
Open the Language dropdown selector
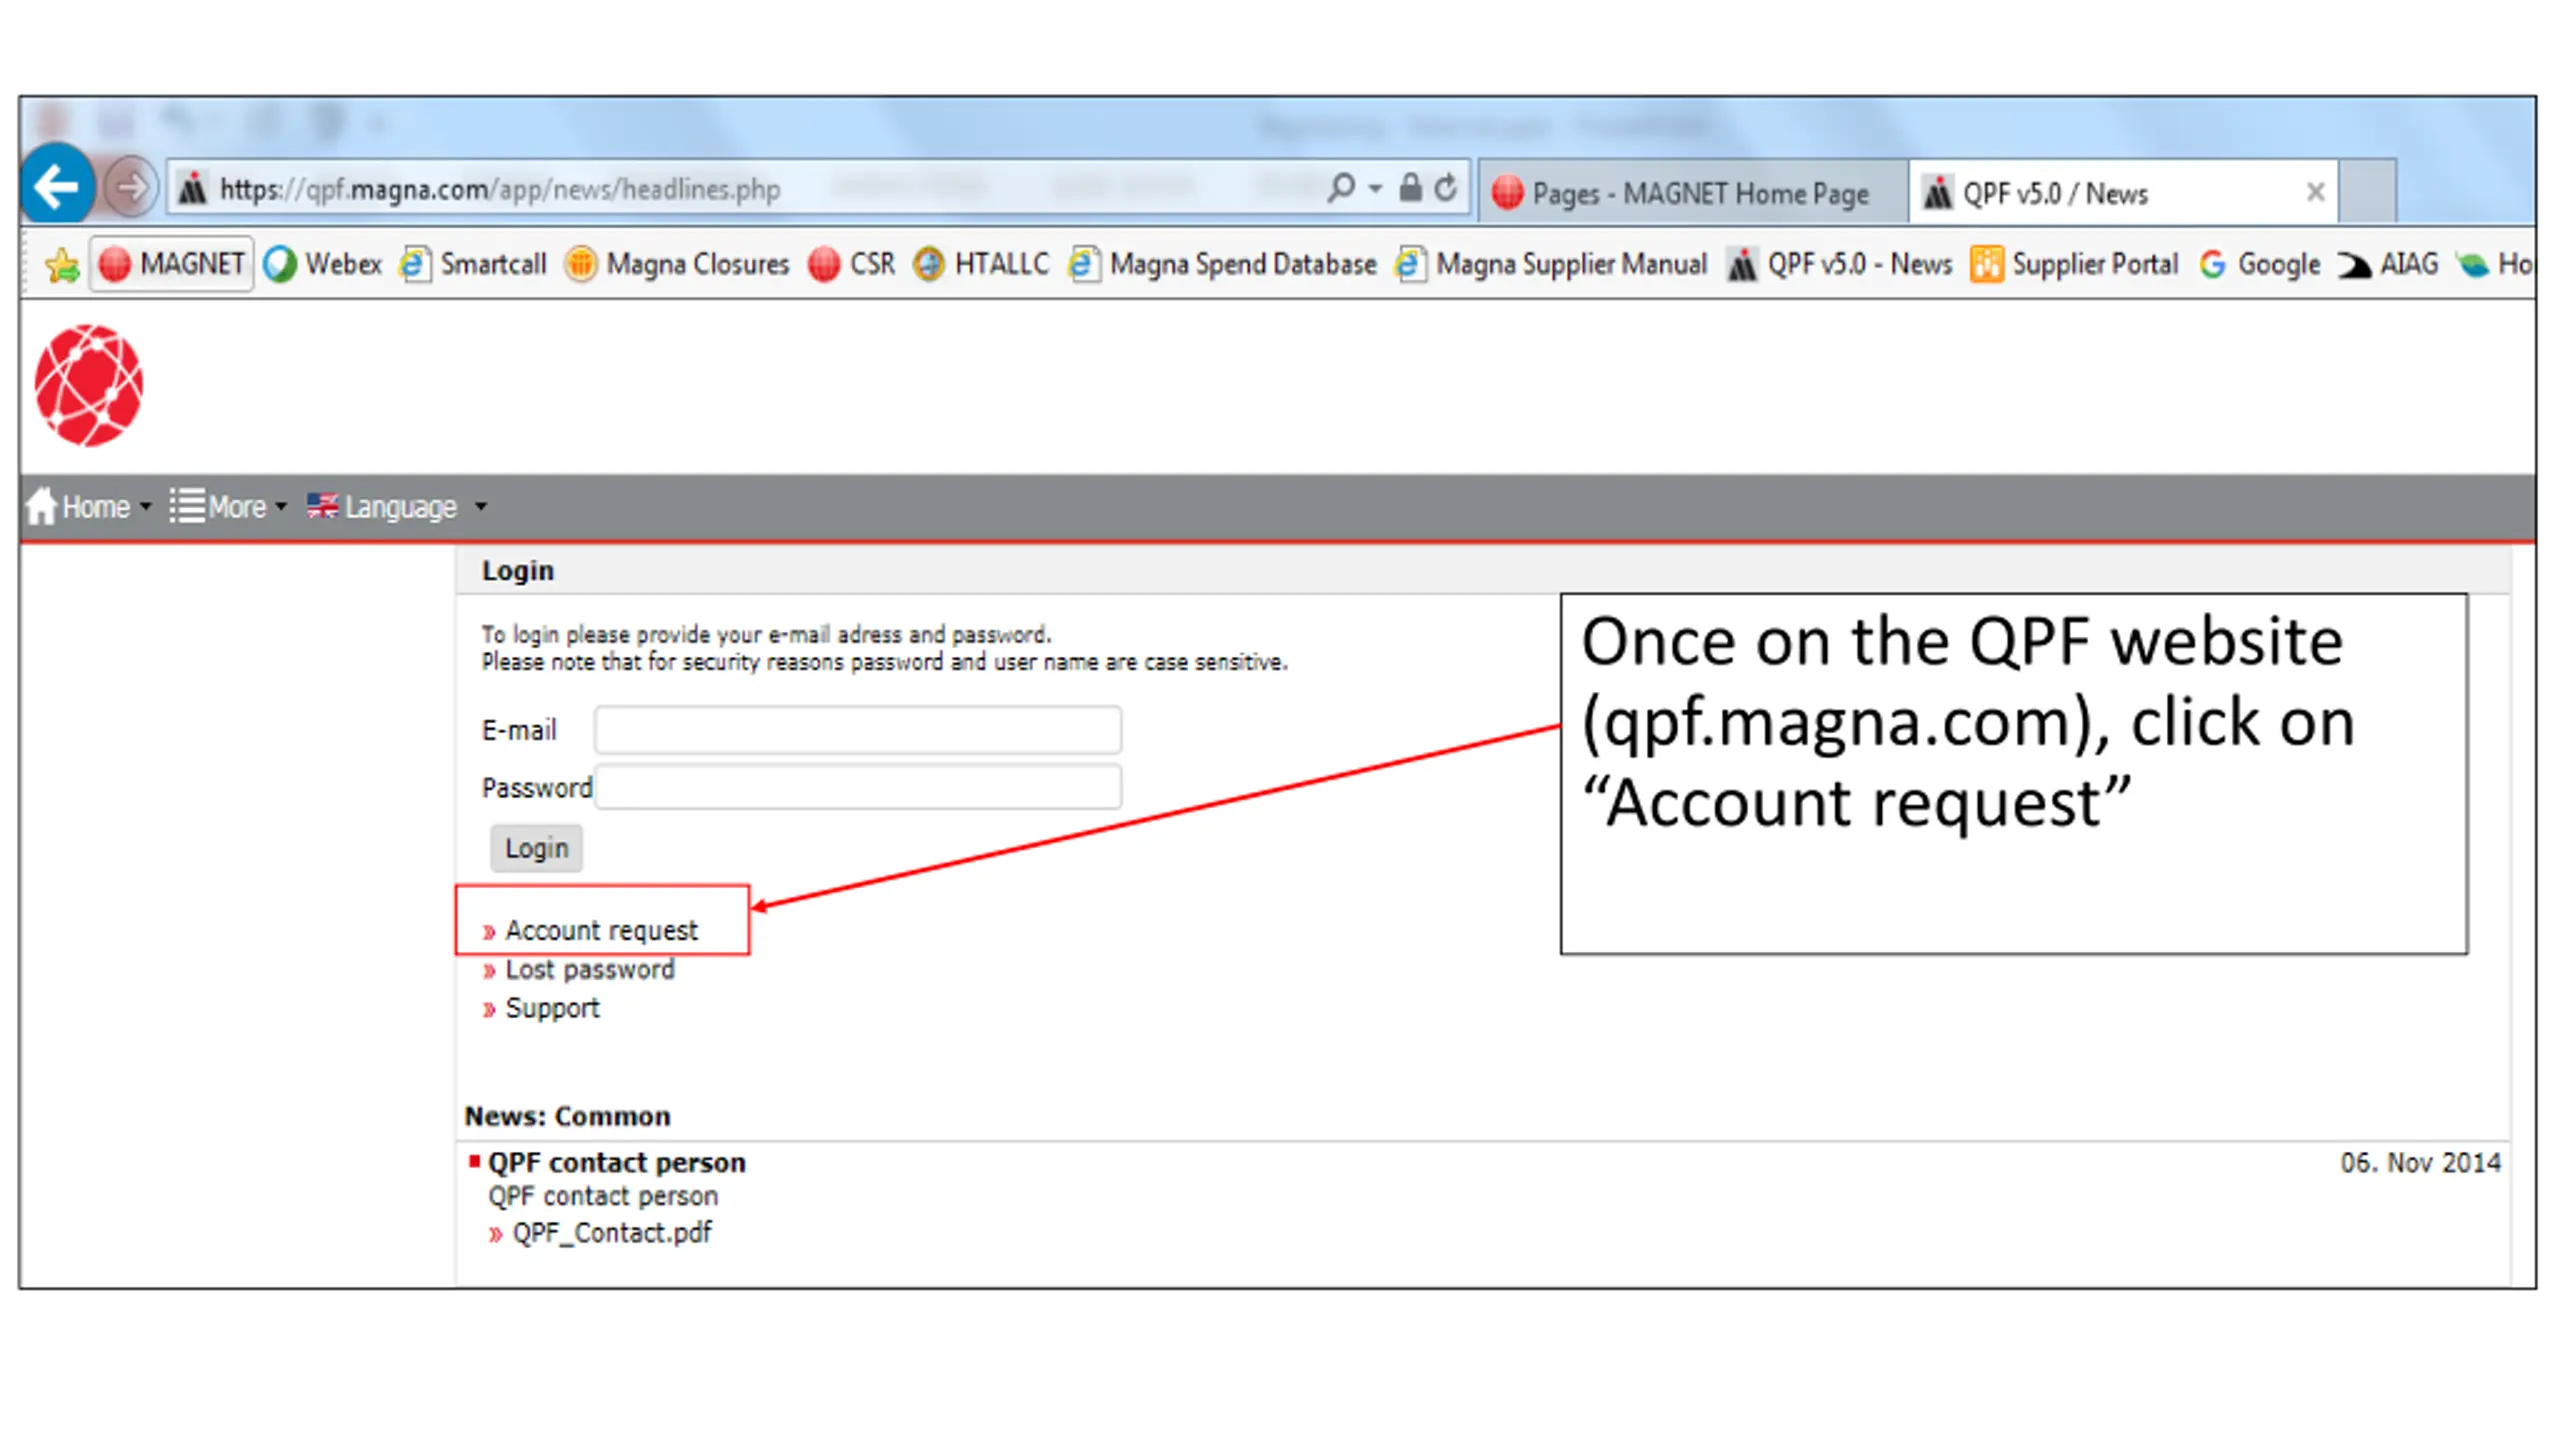pos(397,507)
